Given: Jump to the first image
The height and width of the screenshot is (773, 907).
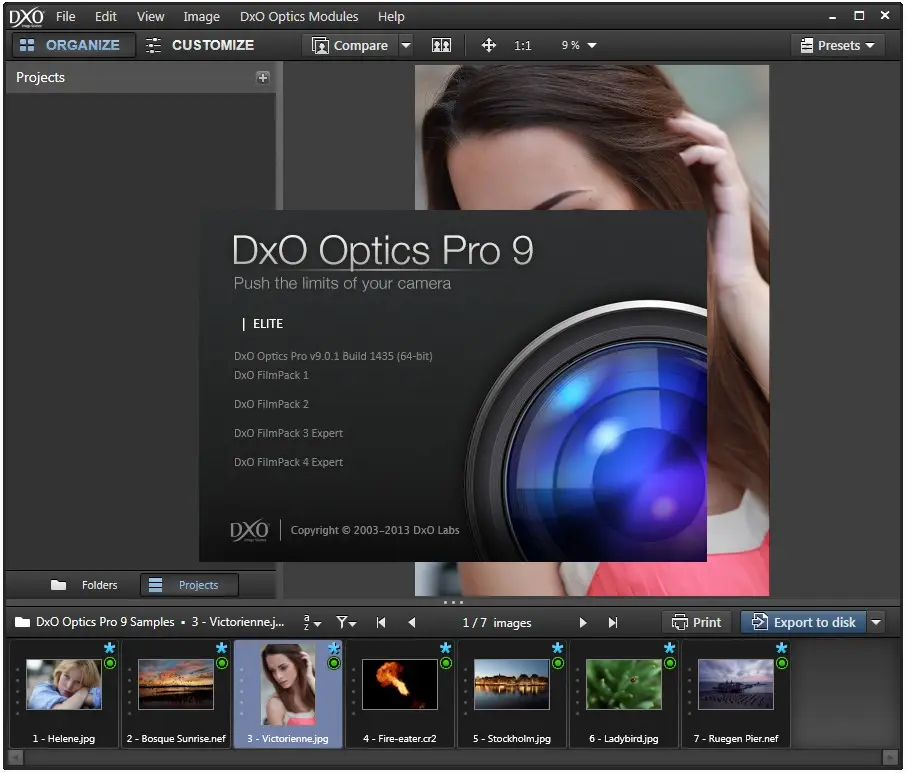Looking at the screenshot, I should tap(381, 623).
